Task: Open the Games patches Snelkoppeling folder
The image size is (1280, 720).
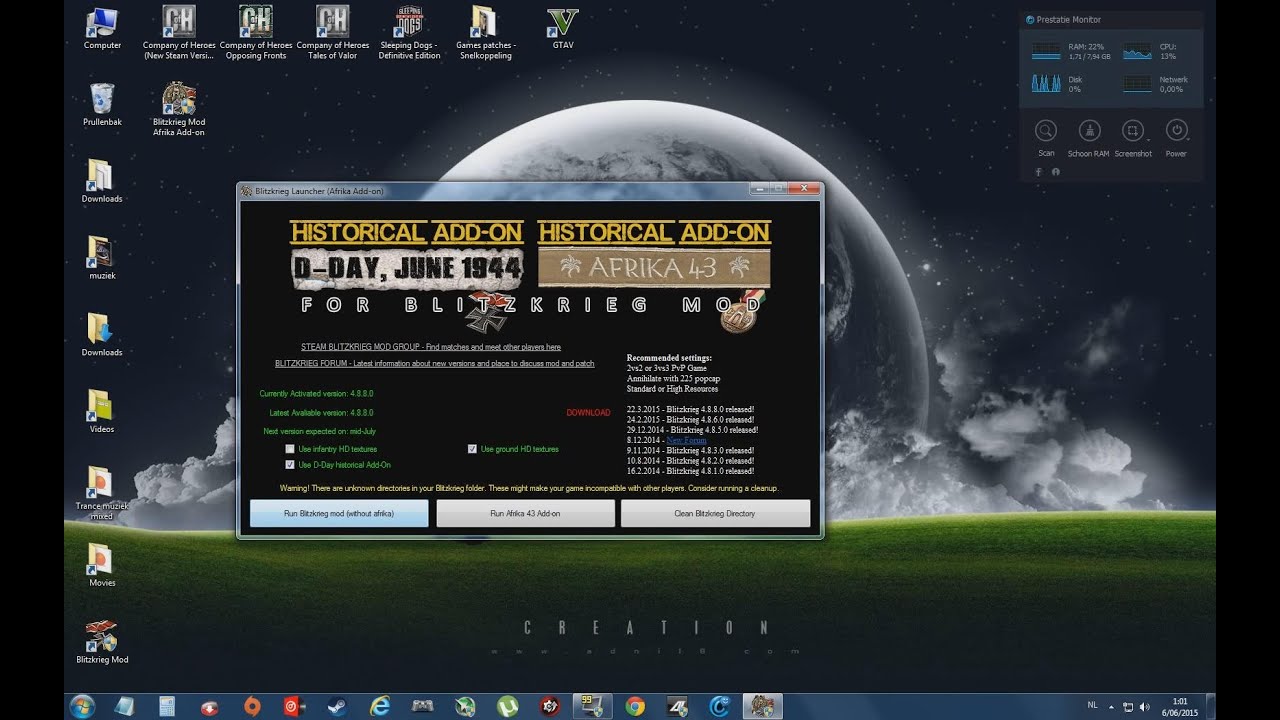Action: click(x=485, y=33)
